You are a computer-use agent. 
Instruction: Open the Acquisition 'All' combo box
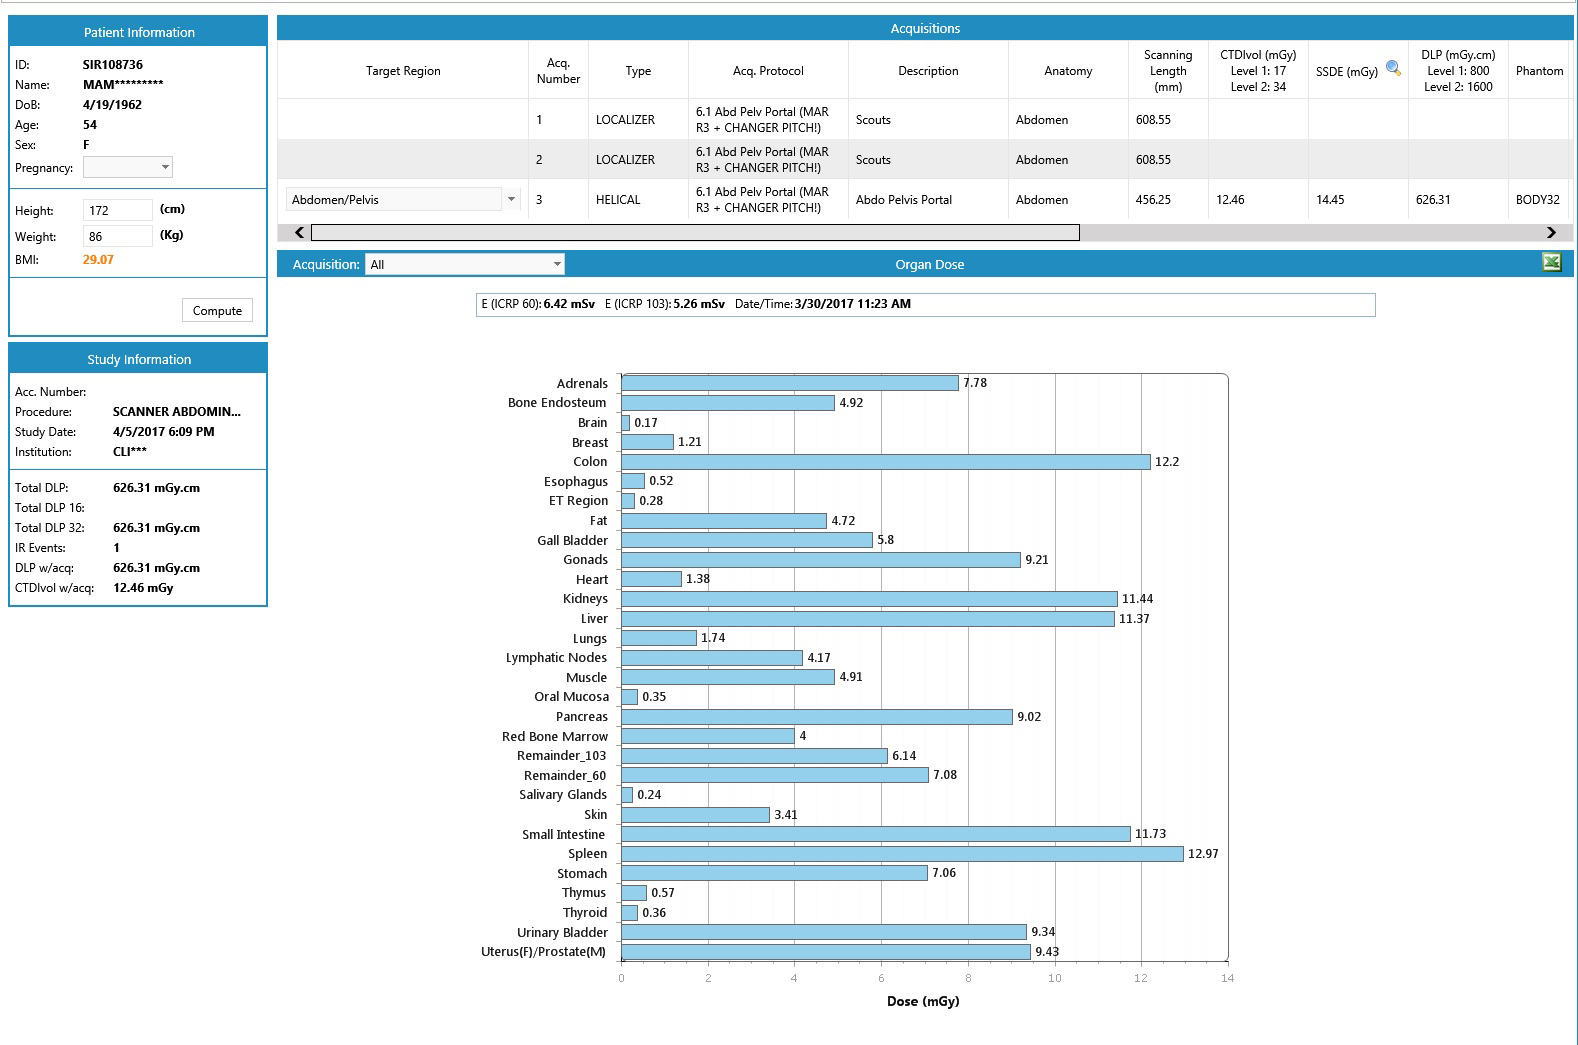465,264
